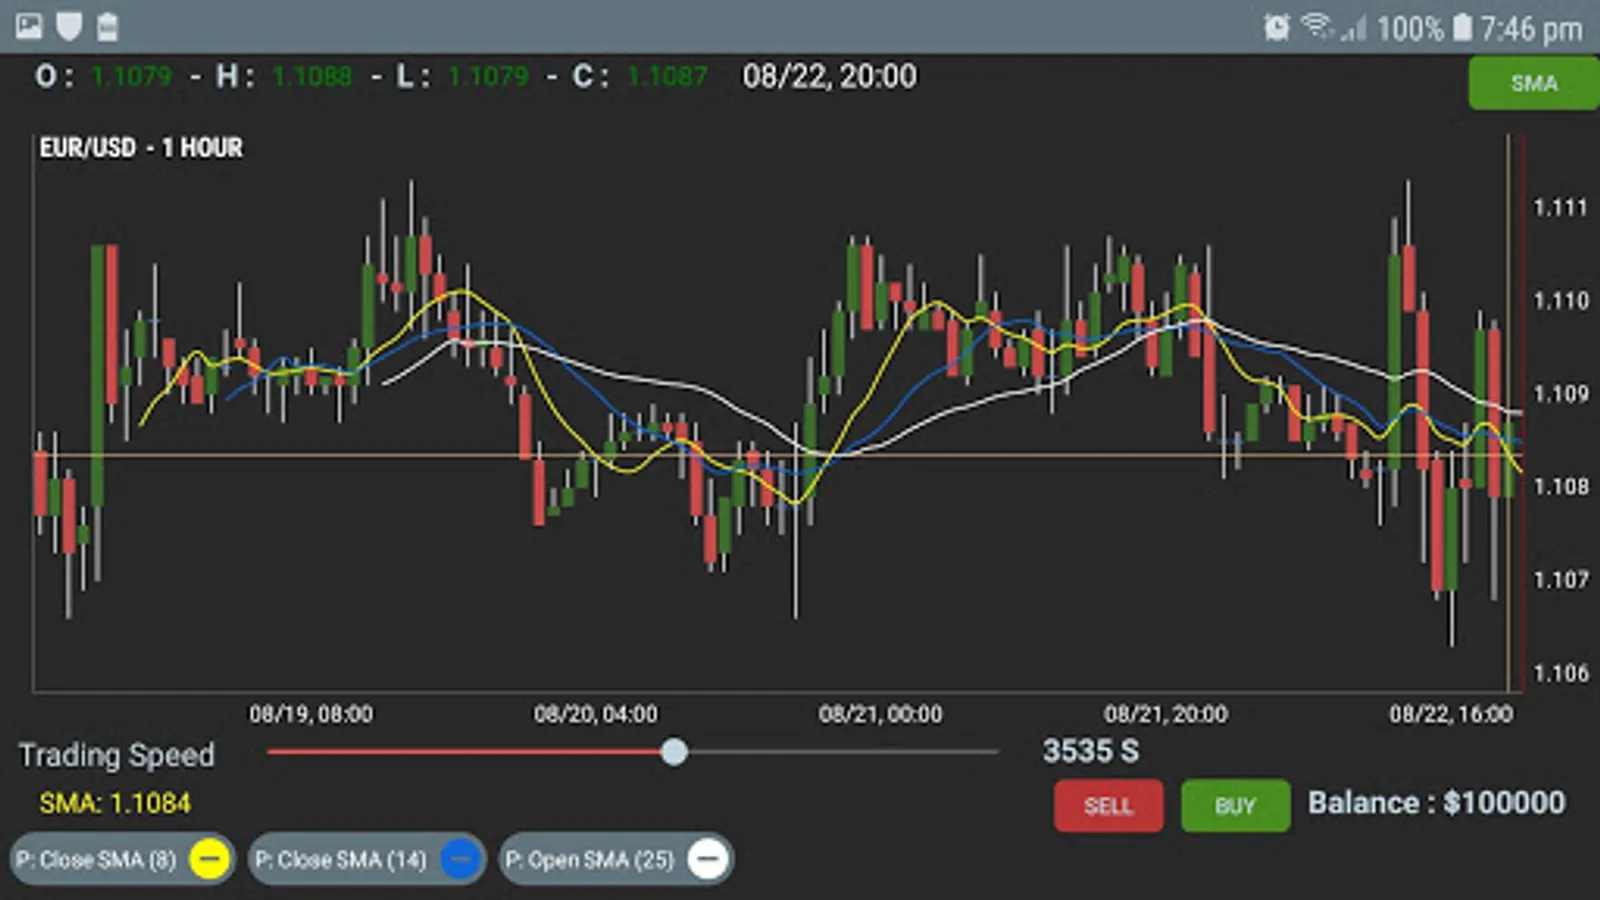The image size is (1600, 900).
Task: Remove the Close SMA (14) indicator
Action: [x=460, y=859]
